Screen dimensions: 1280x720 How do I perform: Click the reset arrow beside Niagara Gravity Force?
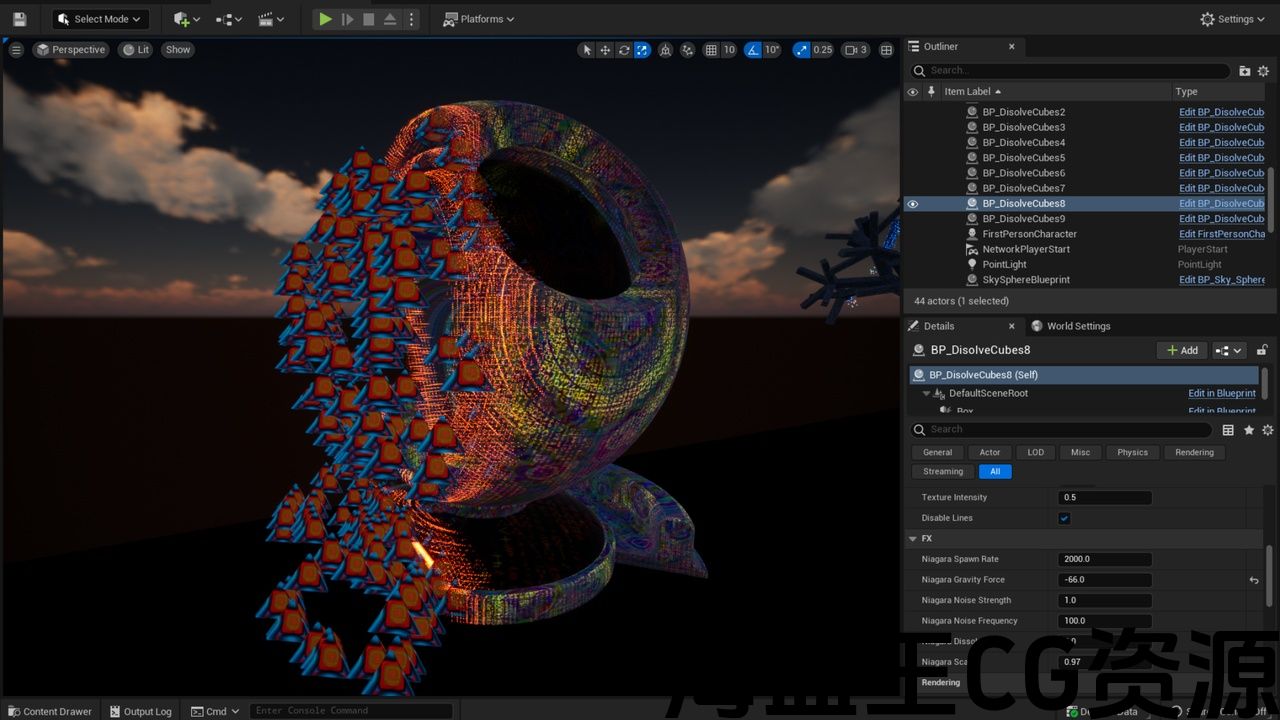(x=1253, y=580)
